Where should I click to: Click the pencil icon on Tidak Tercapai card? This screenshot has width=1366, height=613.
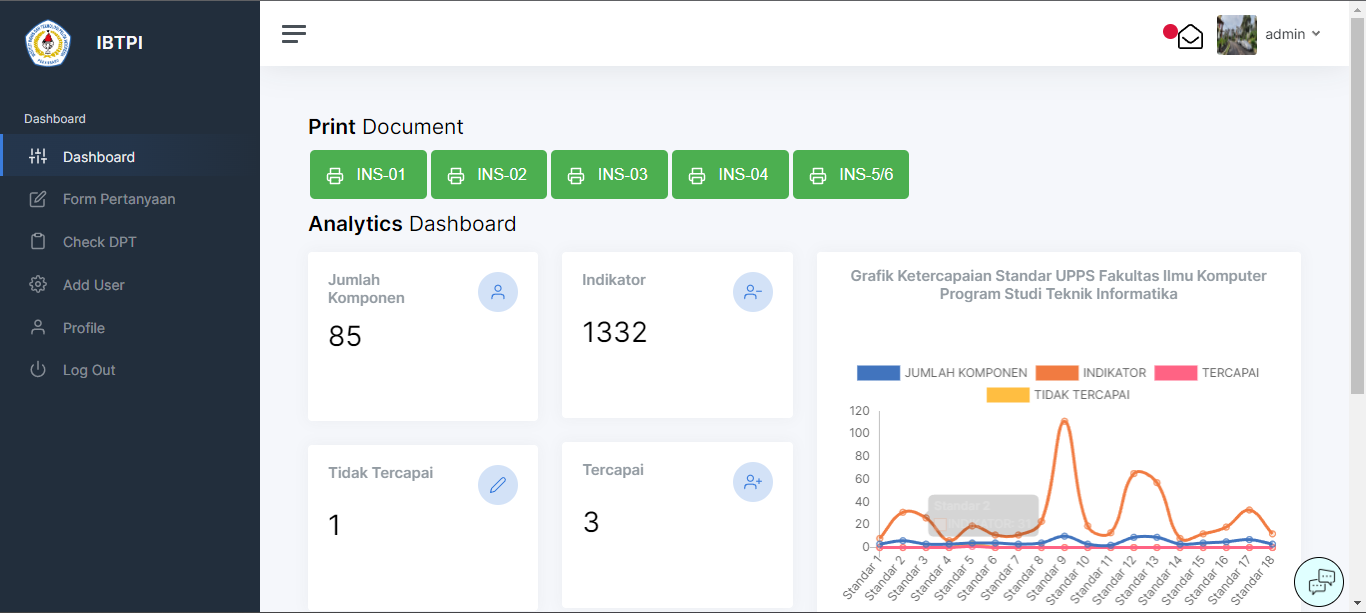pos(498,485)
